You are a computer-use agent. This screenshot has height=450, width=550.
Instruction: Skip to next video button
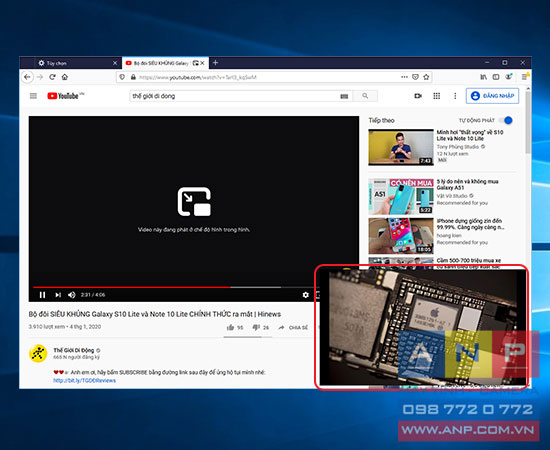point(58,295)
